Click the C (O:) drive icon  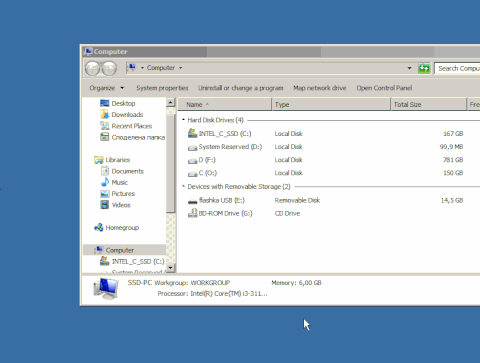(192, 174)
